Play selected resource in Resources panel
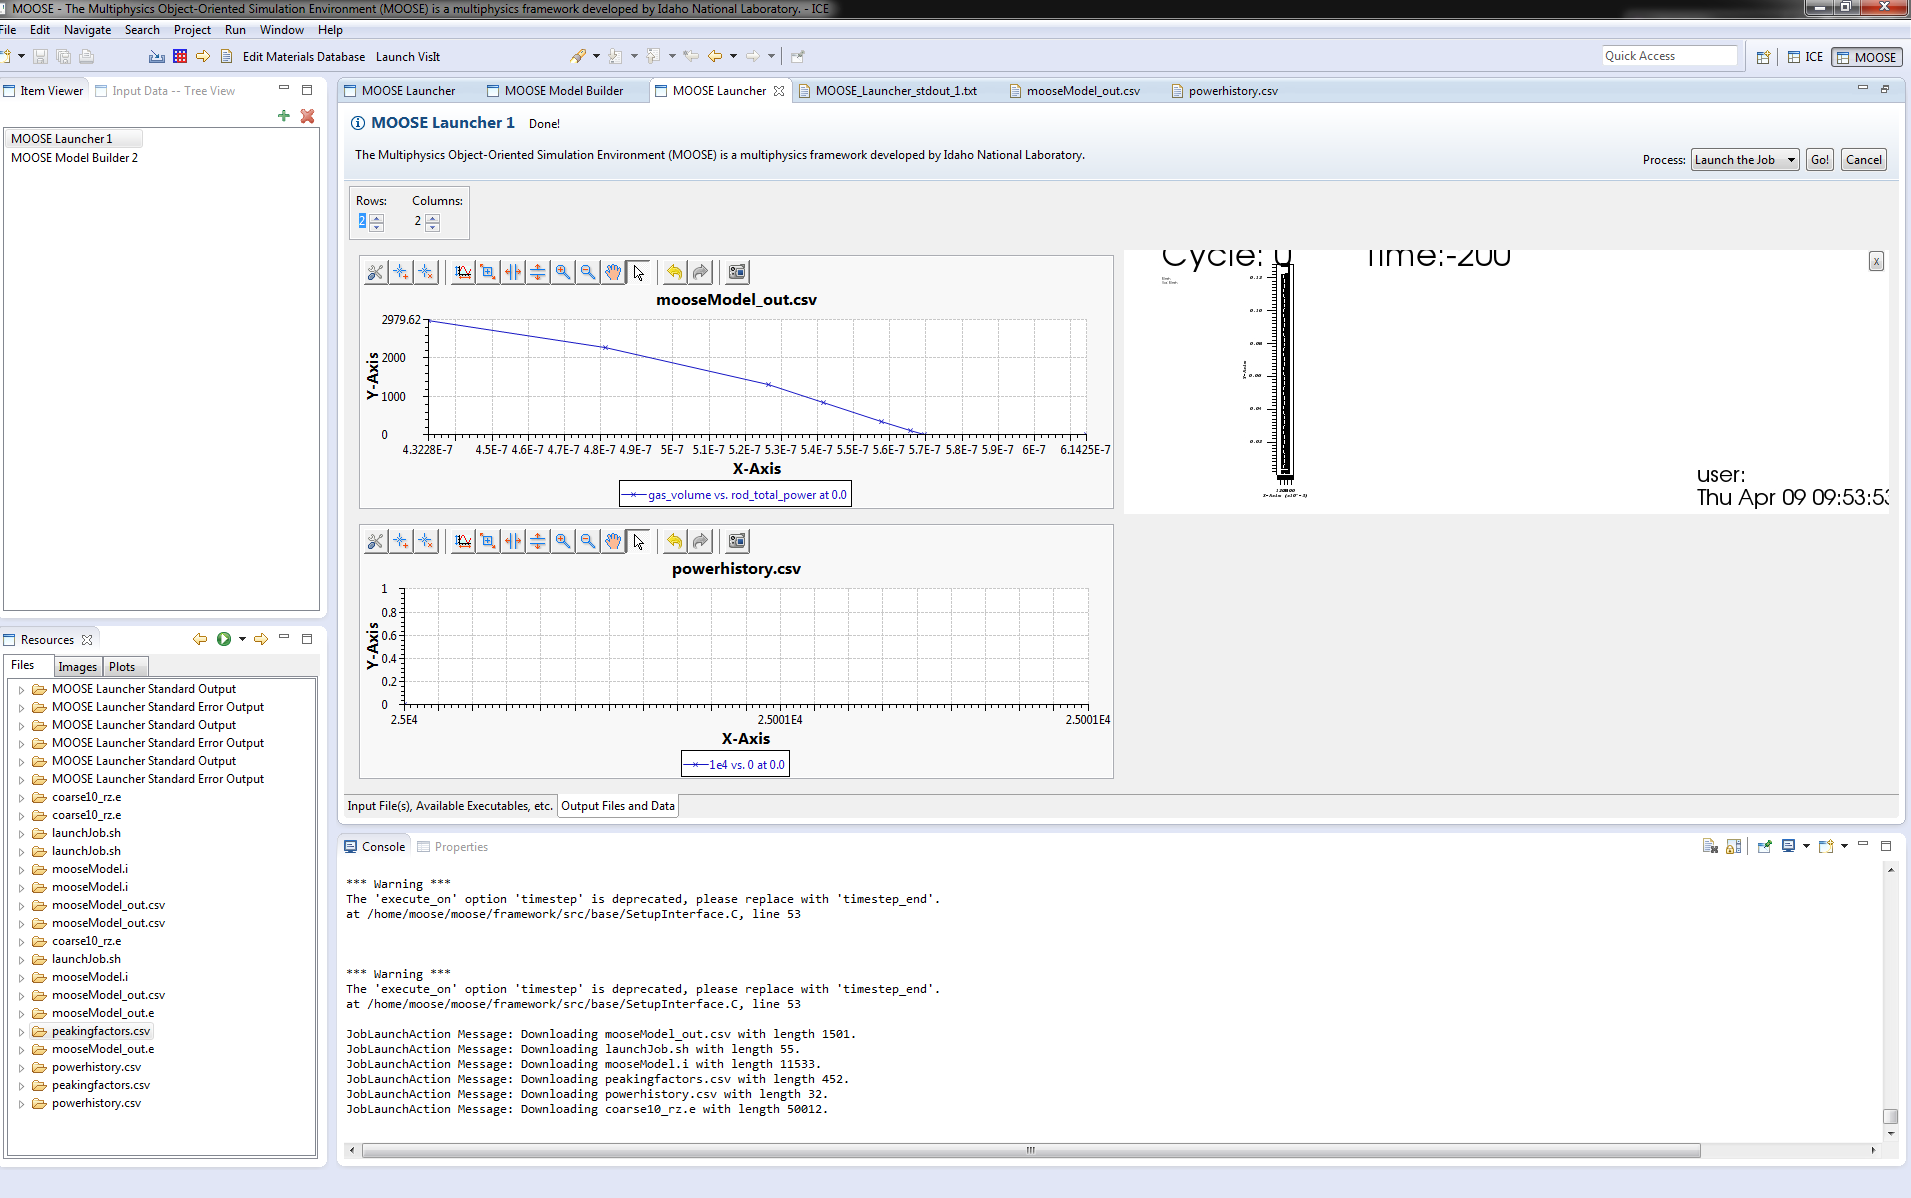This screenshot has height=1198, width=1911. pos(224,639)
